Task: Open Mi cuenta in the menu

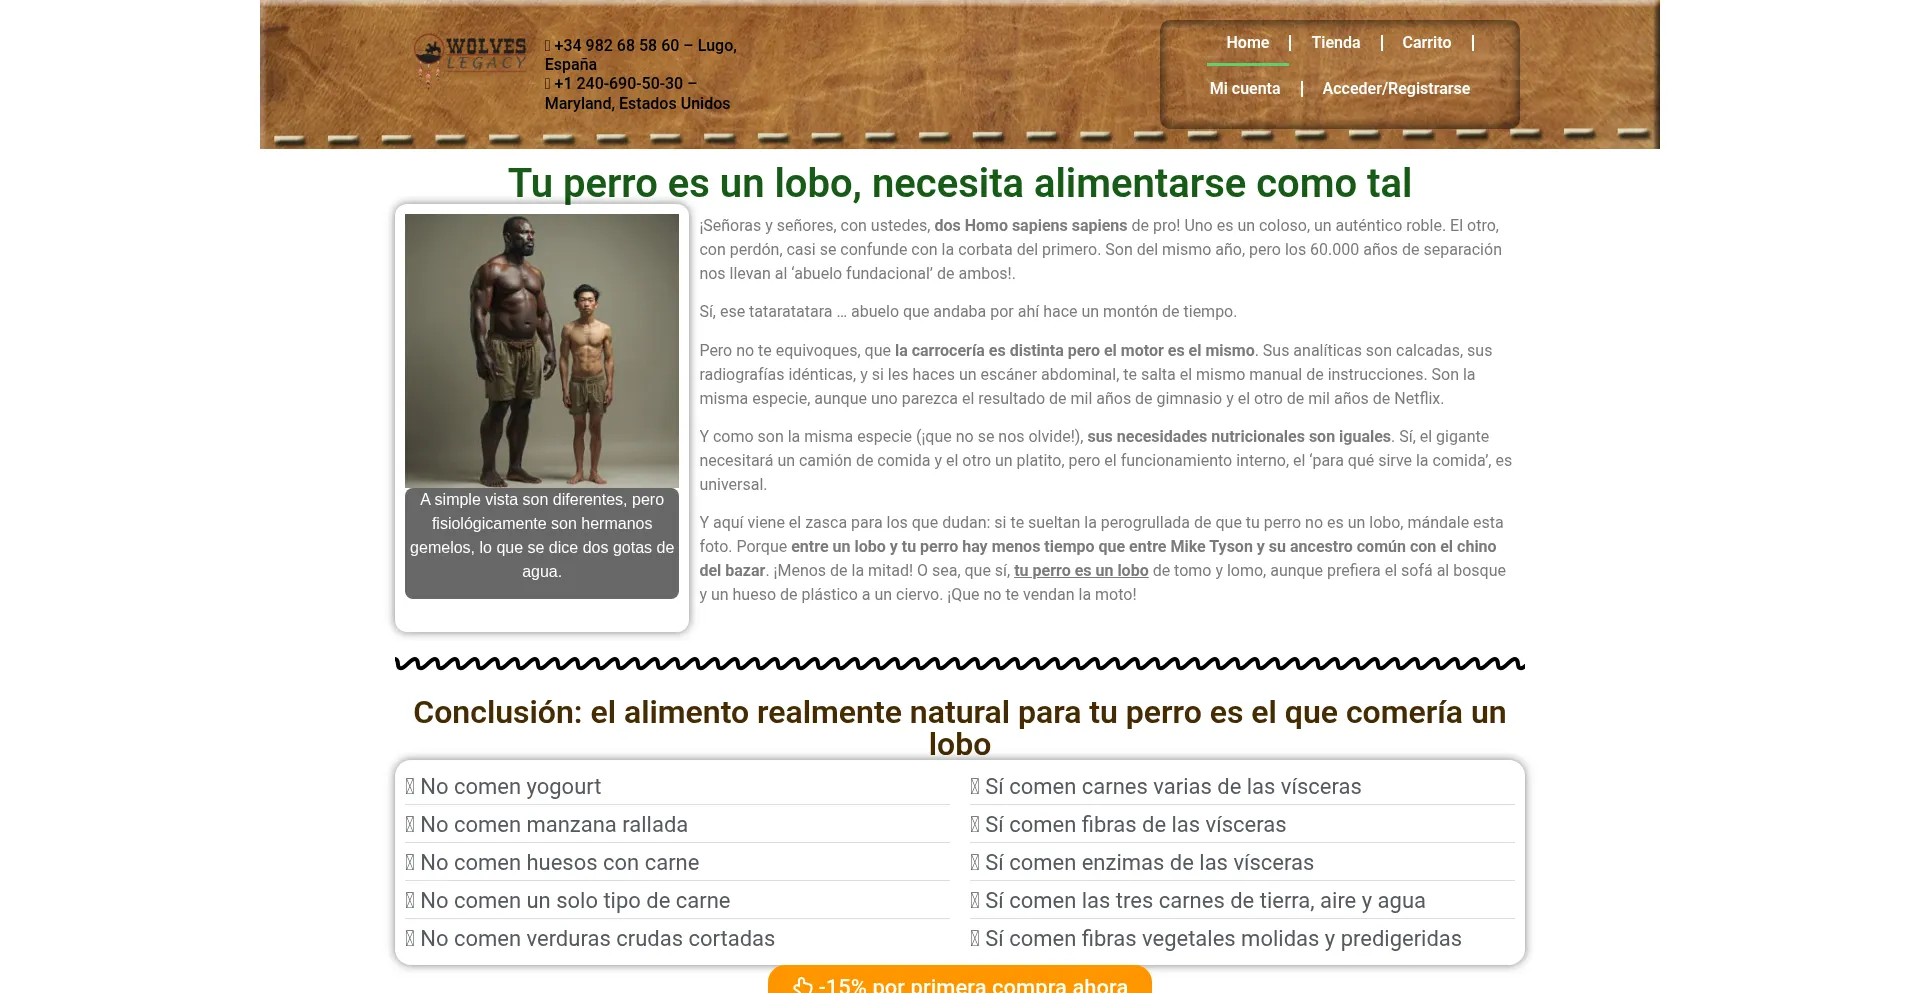Action: pyautogui.click(x=1245, y=89)
